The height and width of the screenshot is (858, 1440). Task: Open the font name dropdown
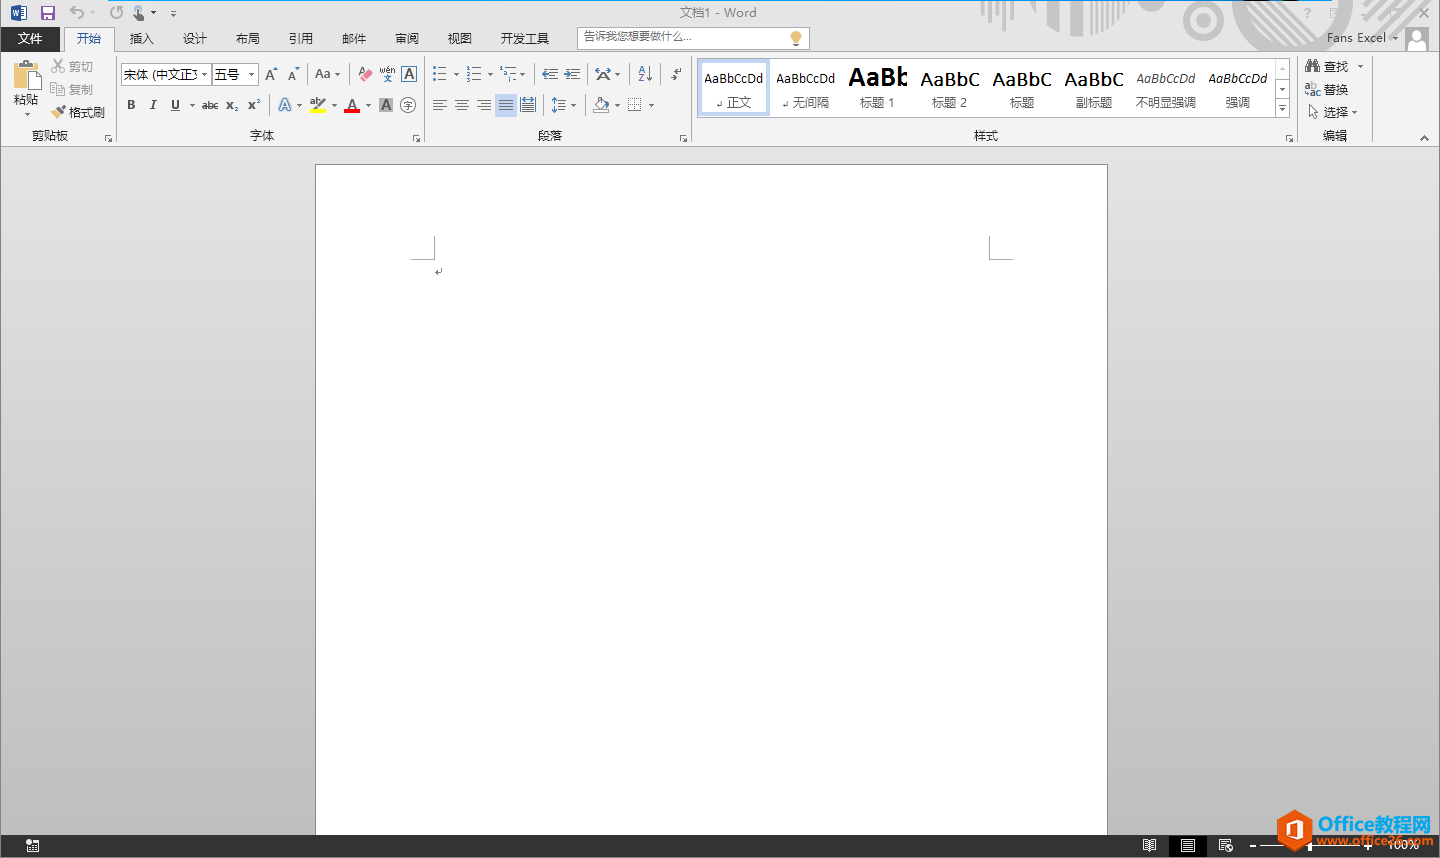coord(205,75)
